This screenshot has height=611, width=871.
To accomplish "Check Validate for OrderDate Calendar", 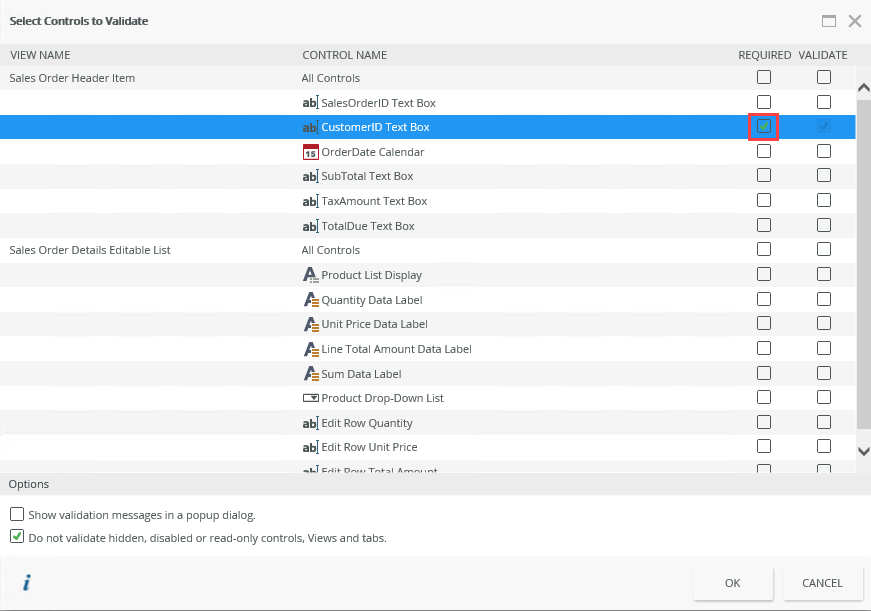I will [x=824, y=152].
